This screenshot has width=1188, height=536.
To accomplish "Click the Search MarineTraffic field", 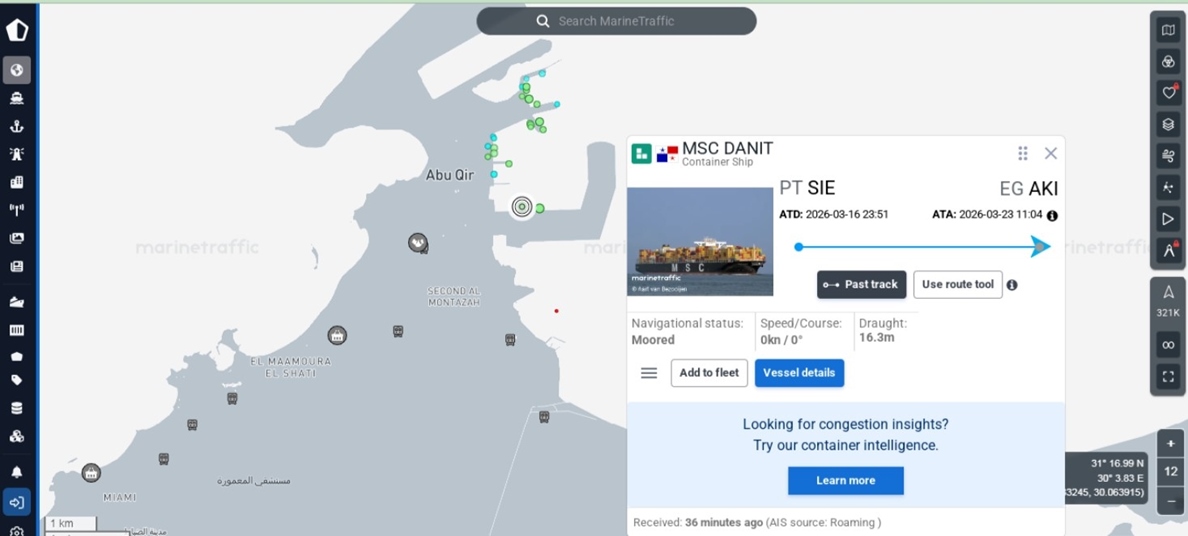I will 616,21.
